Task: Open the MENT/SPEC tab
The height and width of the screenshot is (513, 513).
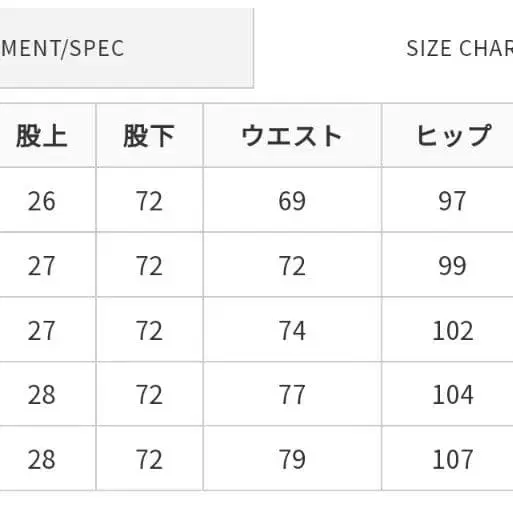Action: 126,48
